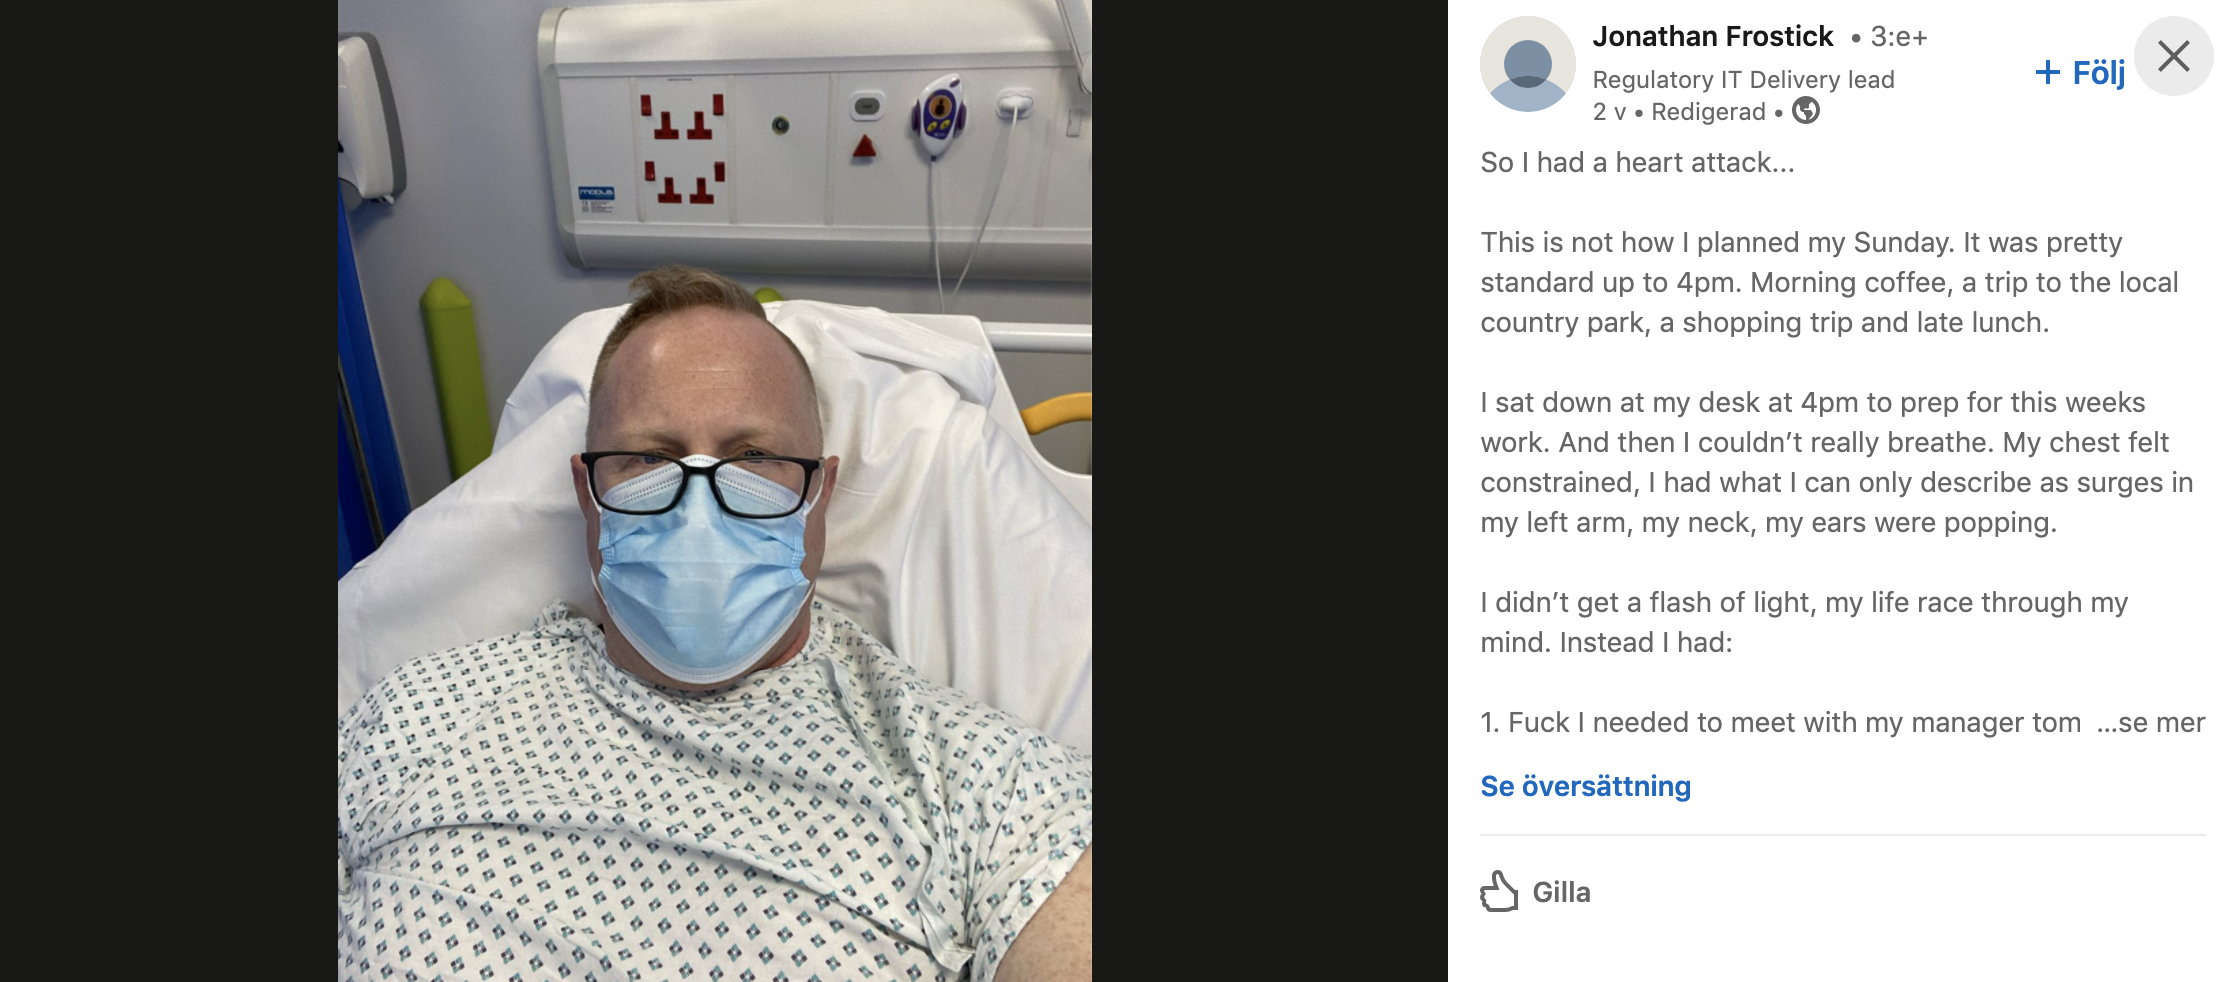Click Regulatory IT Delivery lead headline
Screen dimensions: 2232x982
click(1743, 79)
